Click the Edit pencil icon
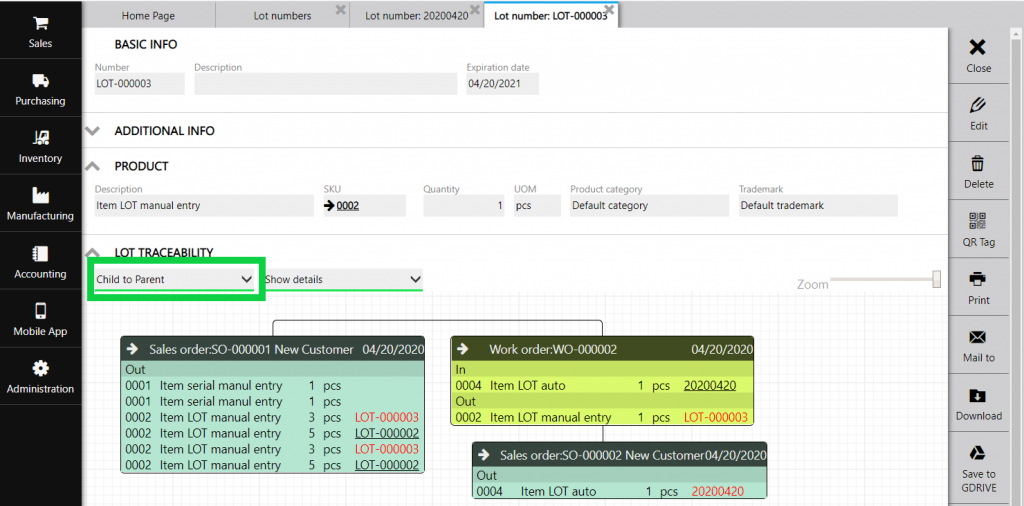The width and height of the screenshot is (1024, 506). 978,105
